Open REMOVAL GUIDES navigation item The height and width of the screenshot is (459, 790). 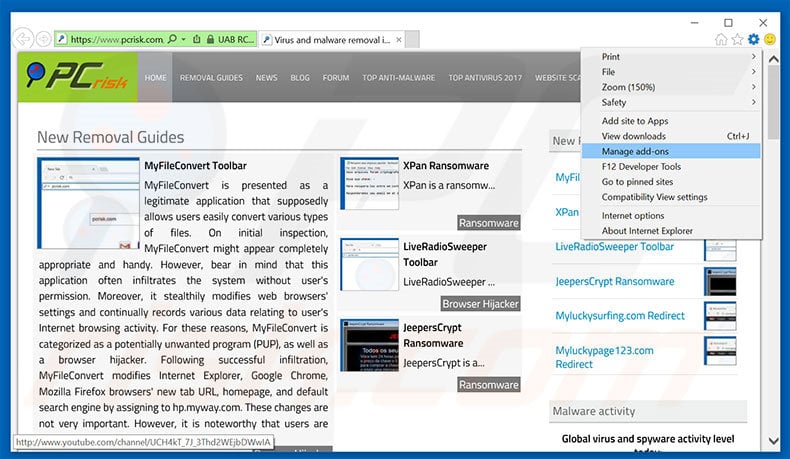click(x=211, y=78)
